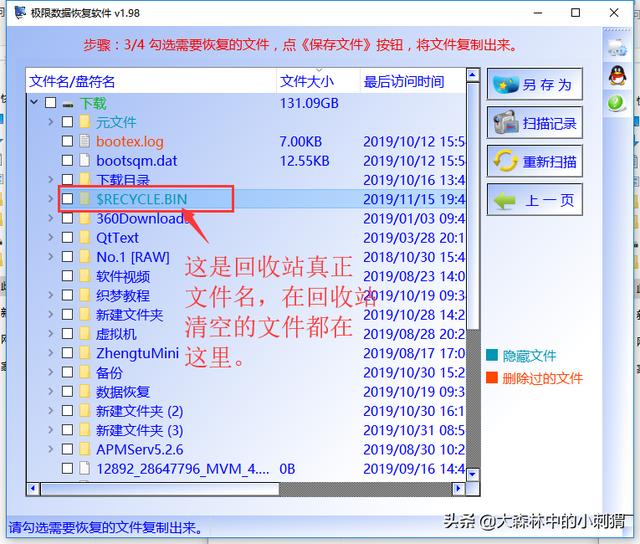Click the 备份 folder icon
Viewport: 640px width, 544px height.
tap(84, 372)
